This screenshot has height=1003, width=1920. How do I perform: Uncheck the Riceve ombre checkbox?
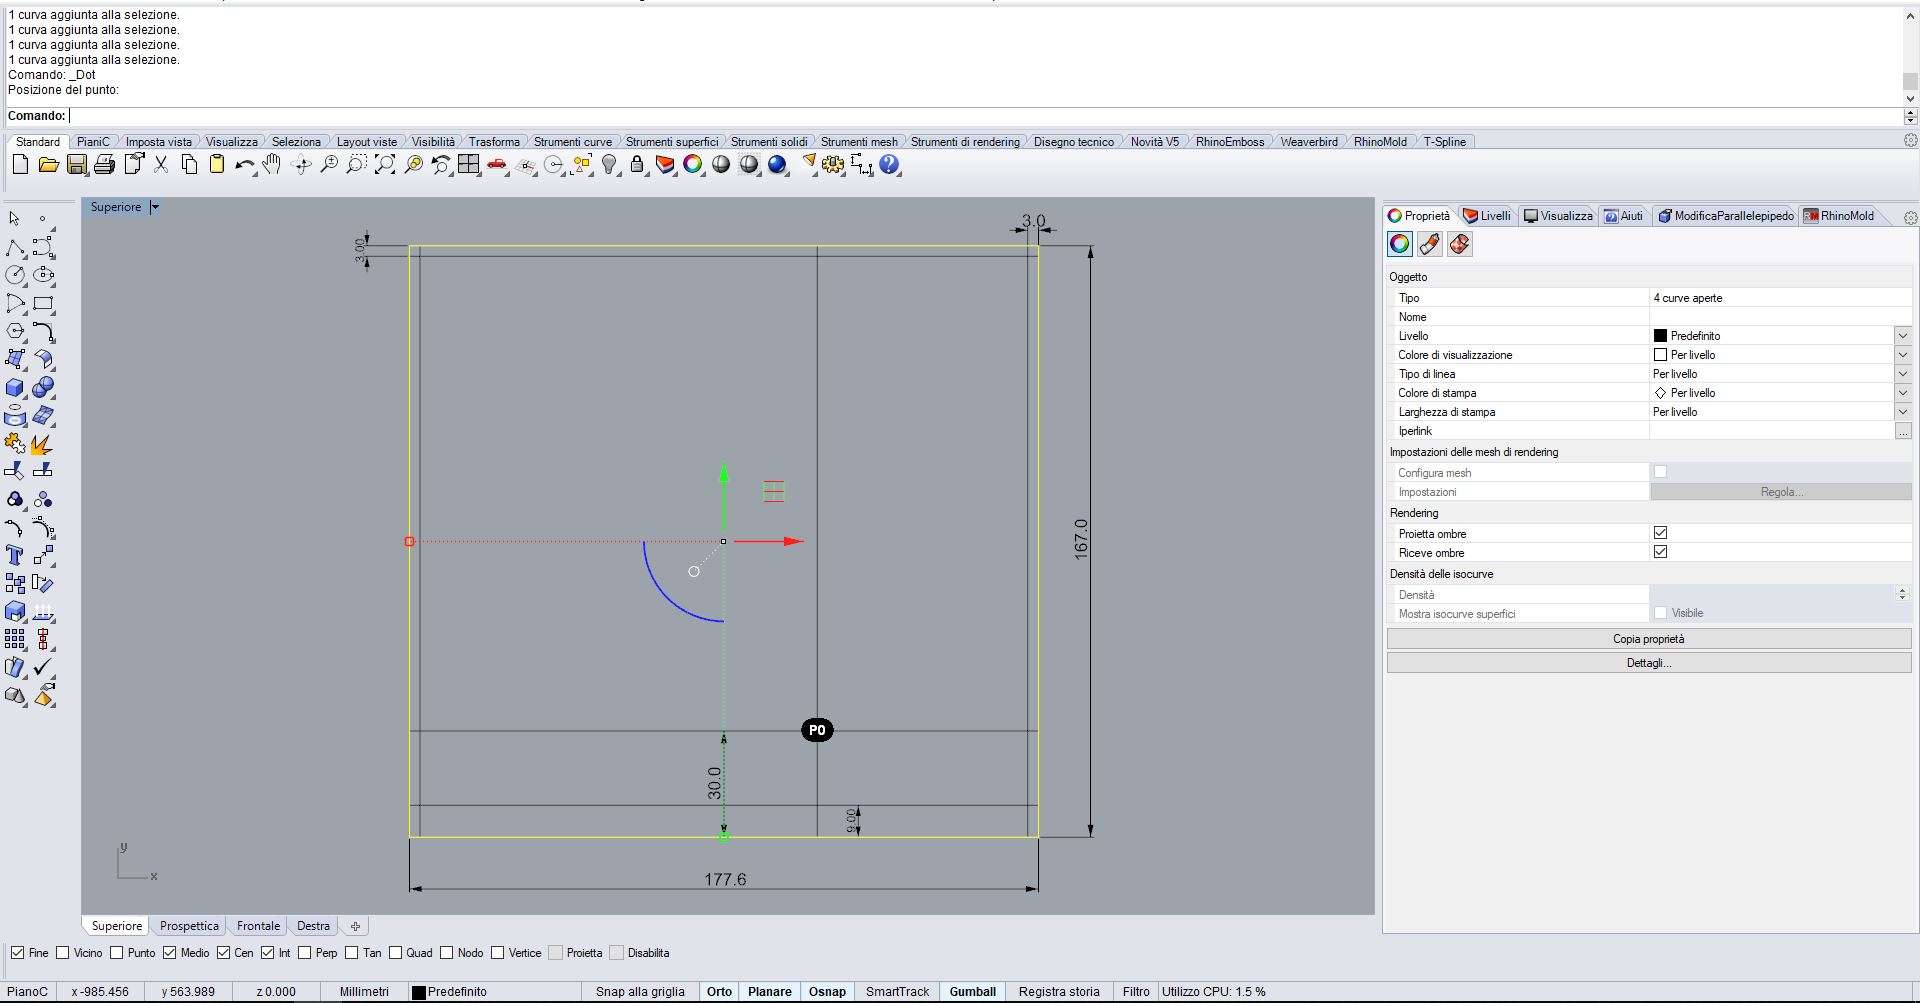1661,552
